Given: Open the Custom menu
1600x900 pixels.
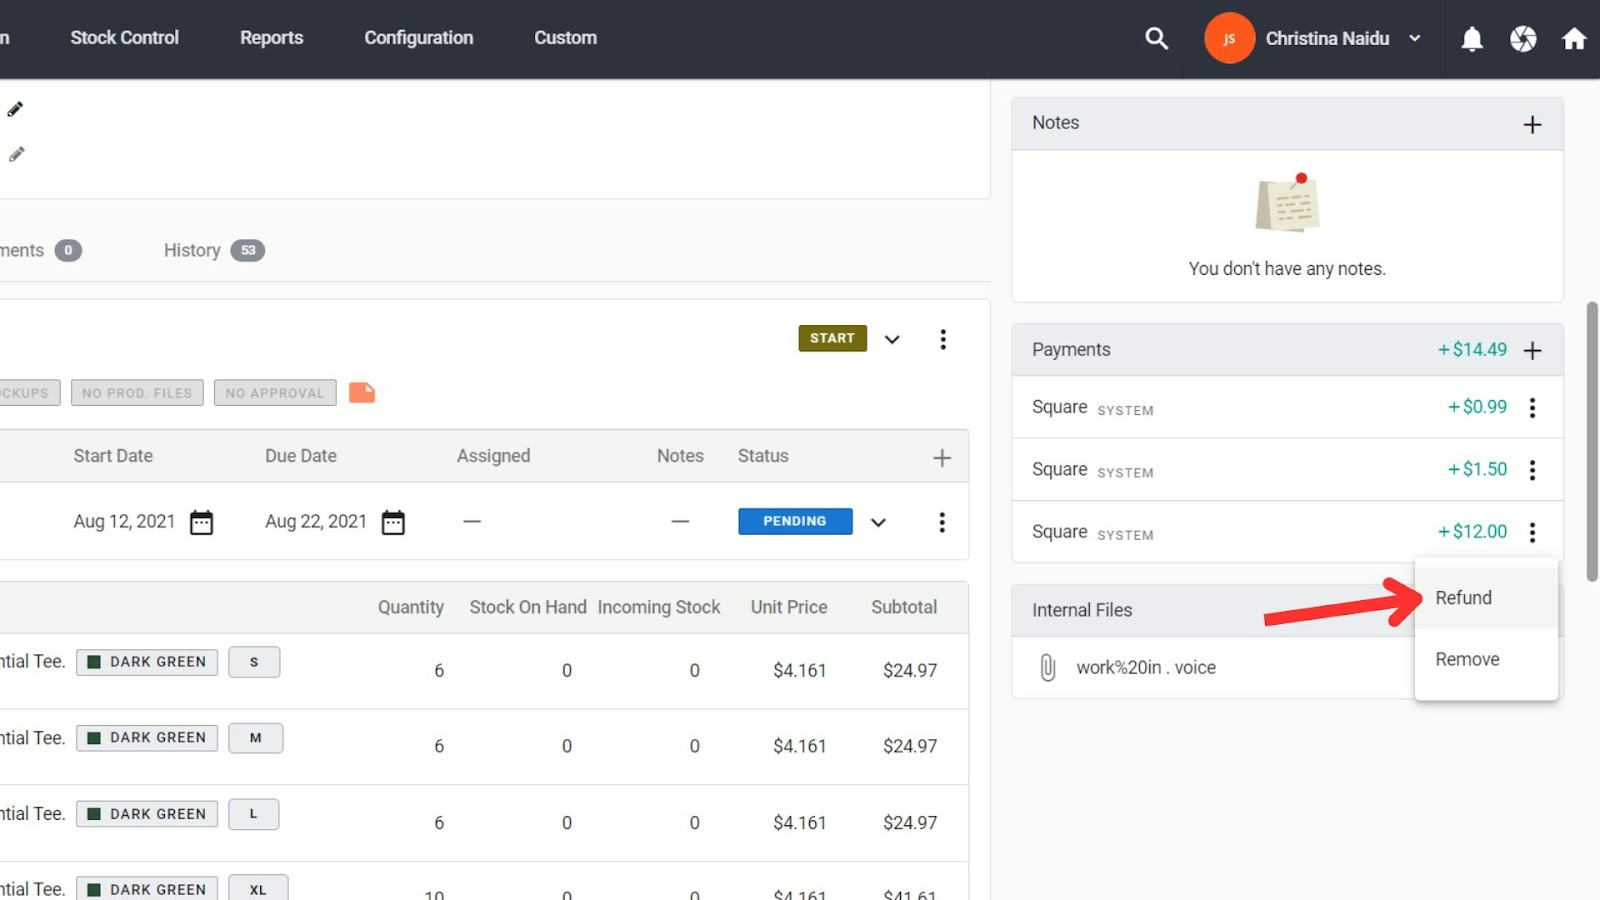Looking at the screenshot, I should coord(566,38).
